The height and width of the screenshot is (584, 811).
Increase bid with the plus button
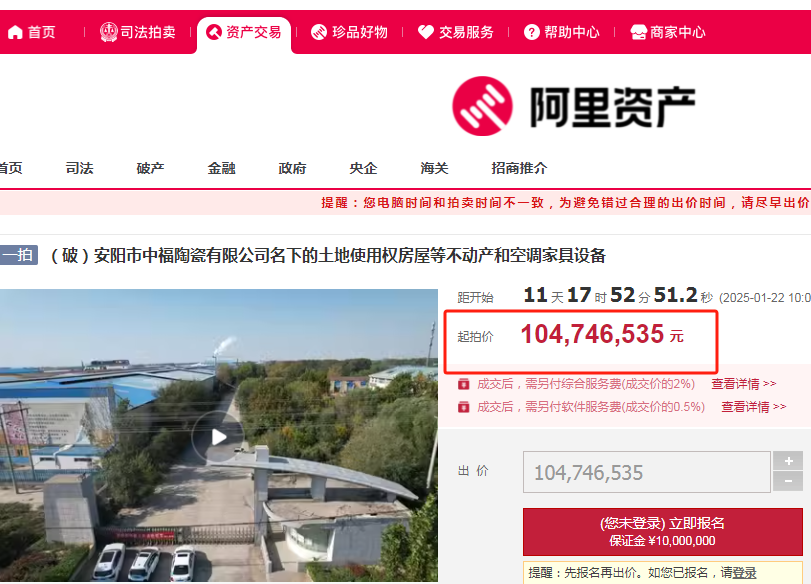pyautogui.click(x=788, y=460)
